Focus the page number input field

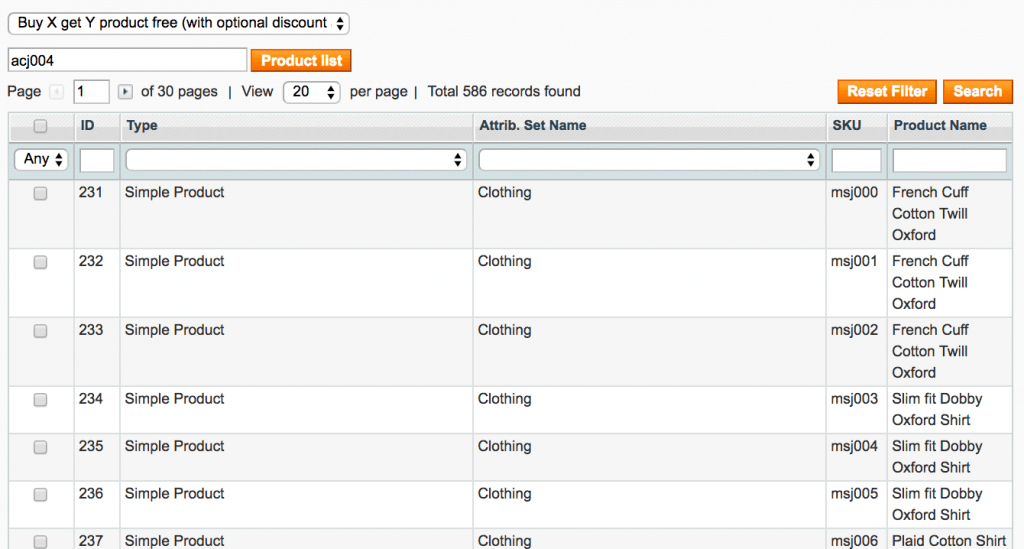pos(91,92)
